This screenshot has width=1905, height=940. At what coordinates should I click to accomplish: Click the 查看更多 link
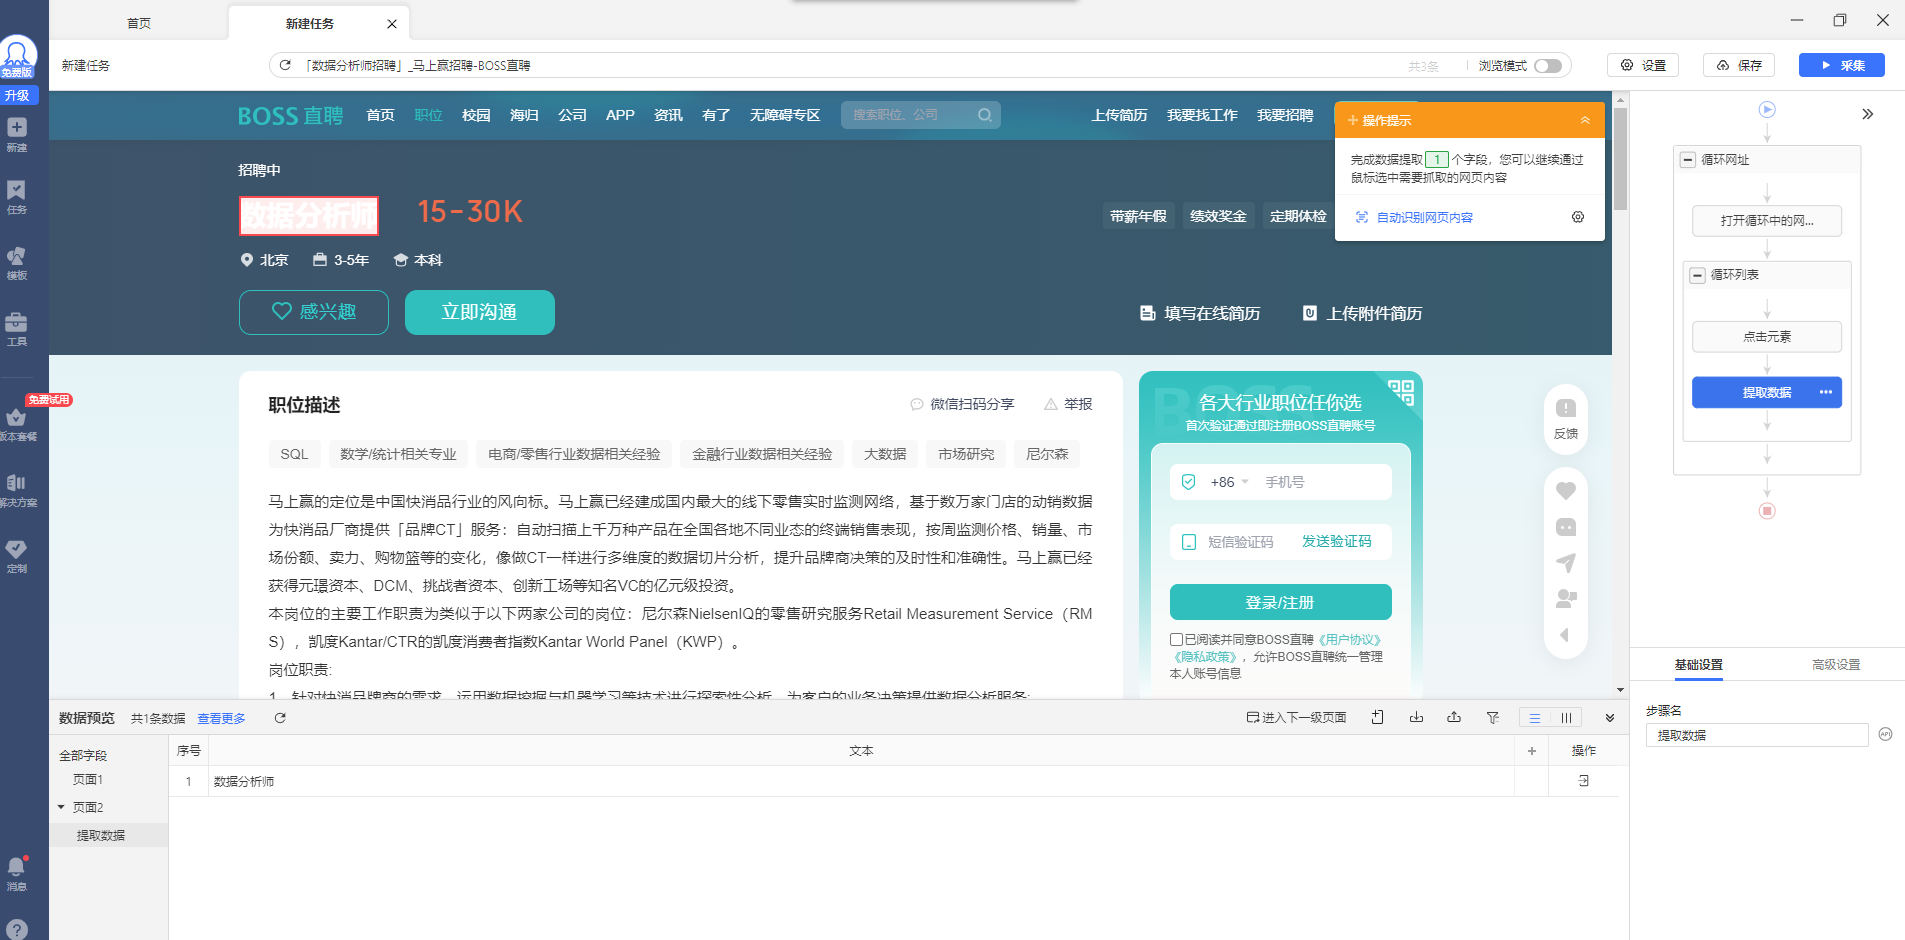click(221, 718)
